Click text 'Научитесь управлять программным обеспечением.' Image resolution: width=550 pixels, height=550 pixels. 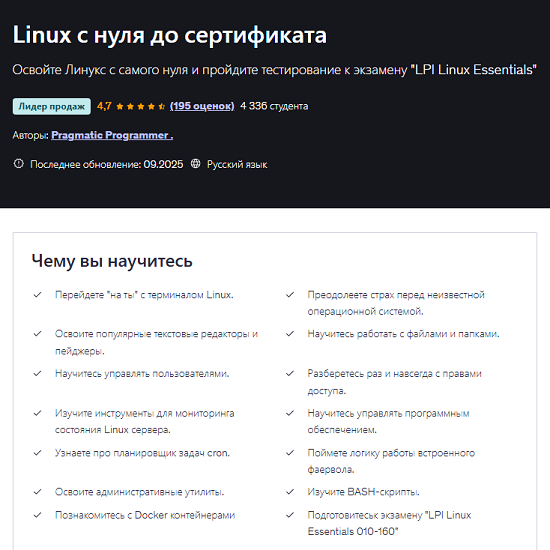[x=388, y=421]
